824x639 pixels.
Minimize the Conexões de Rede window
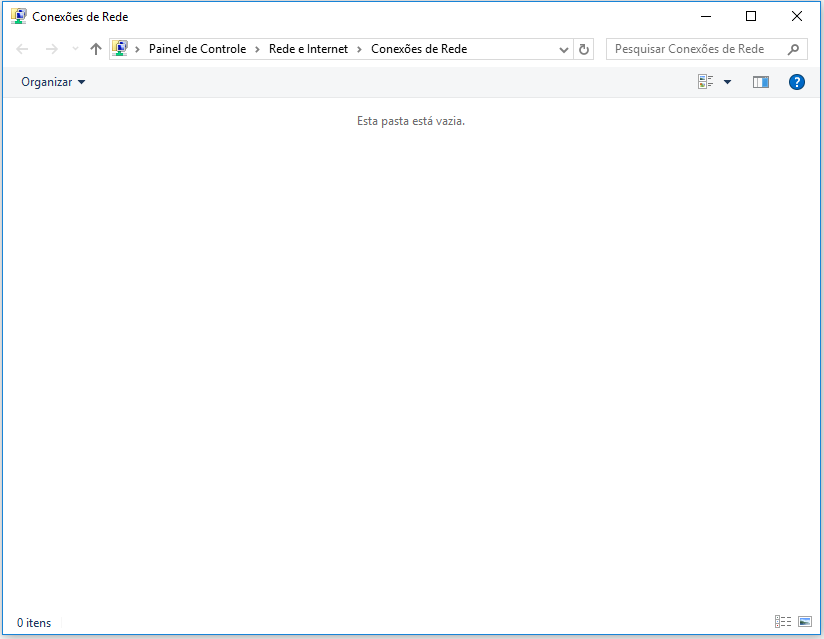click(706, 16)
